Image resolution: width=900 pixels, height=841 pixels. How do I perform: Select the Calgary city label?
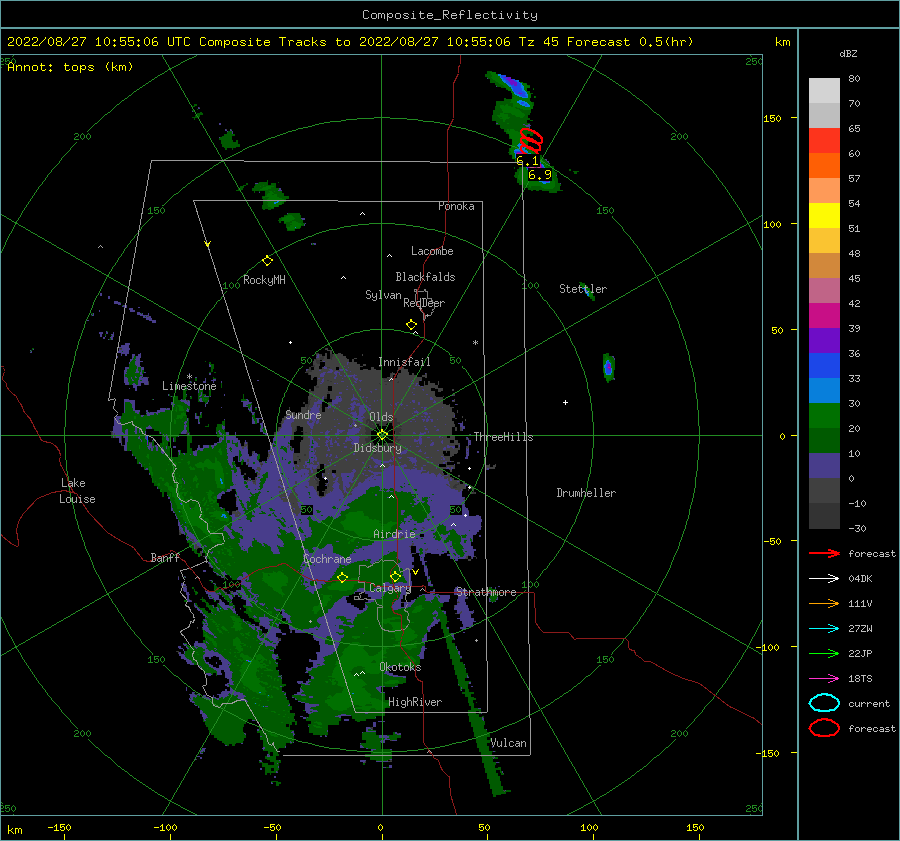coord(390,588)
